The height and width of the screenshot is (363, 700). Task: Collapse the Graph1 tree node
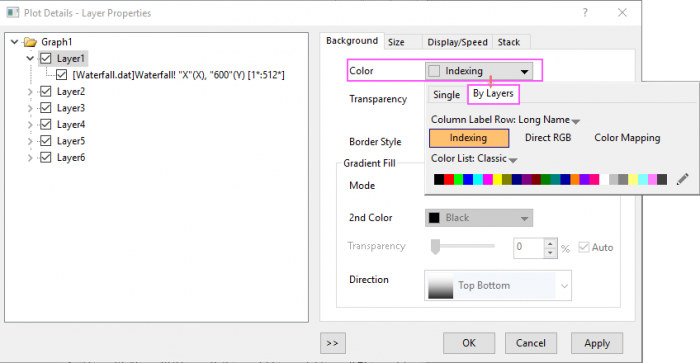pos(14,42)
